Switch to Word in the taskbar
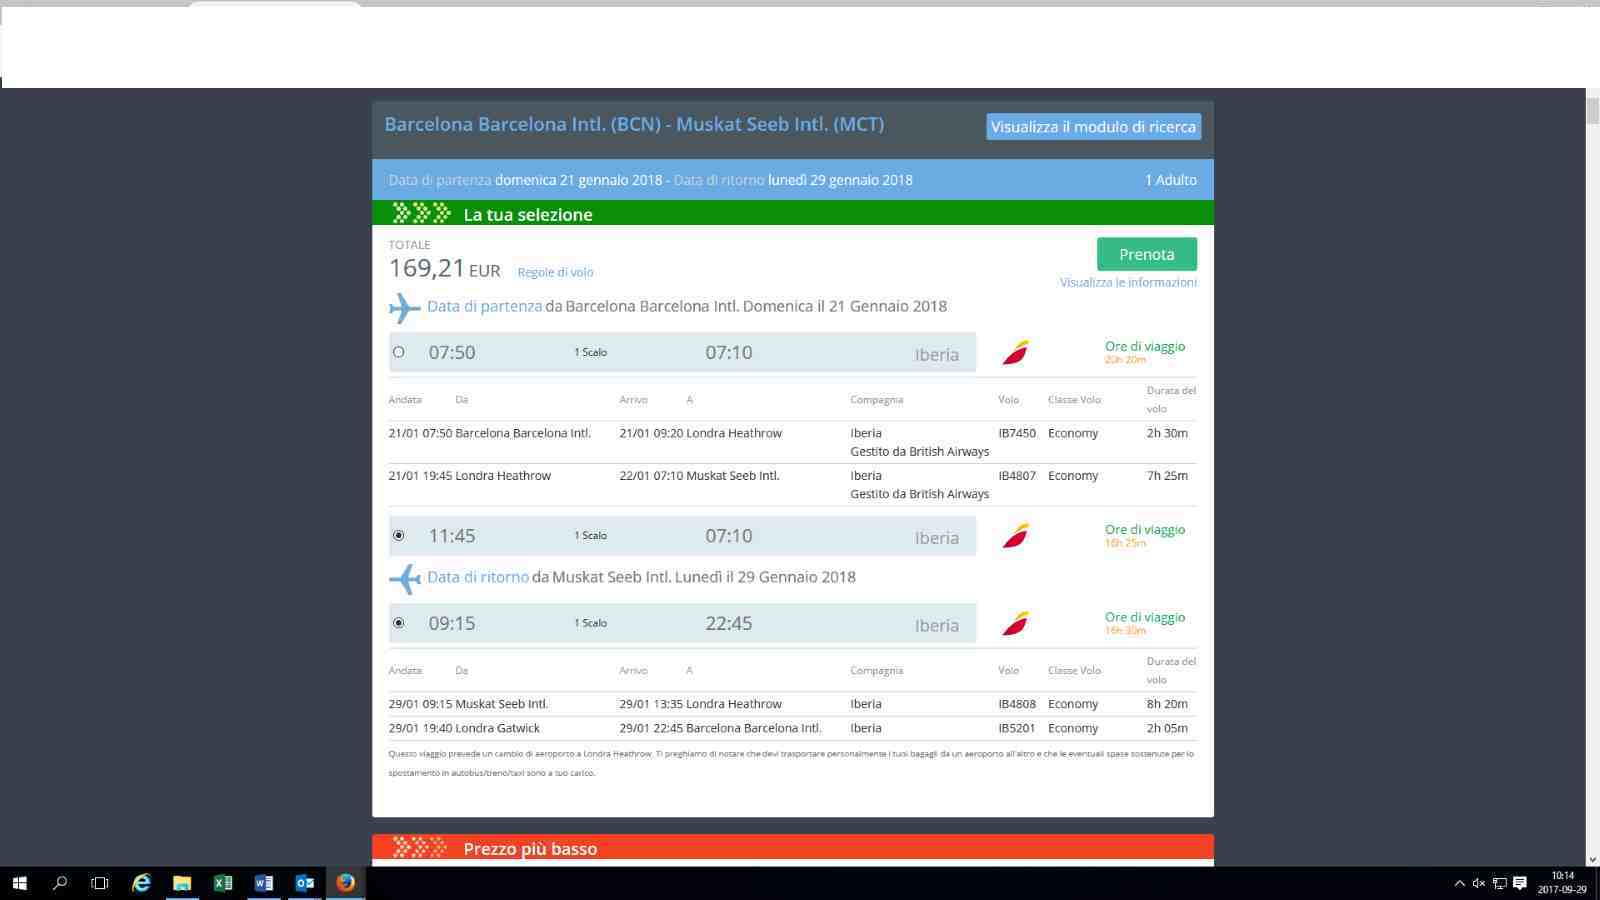The width and height of the screenshot is (1600, 900). pyautogui.click(x=264, y=883)
